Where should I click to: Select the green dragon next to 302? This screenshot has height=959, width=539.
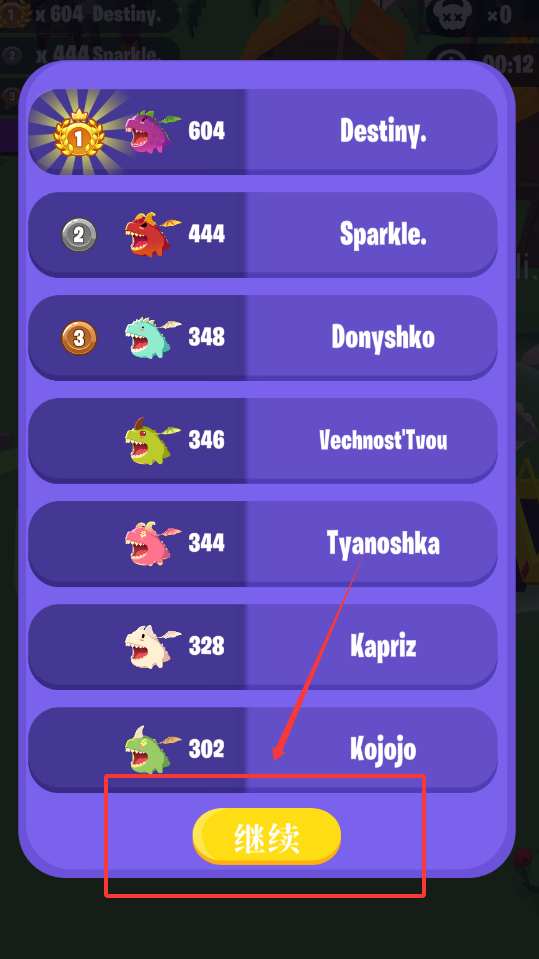(x=153, y=749)
